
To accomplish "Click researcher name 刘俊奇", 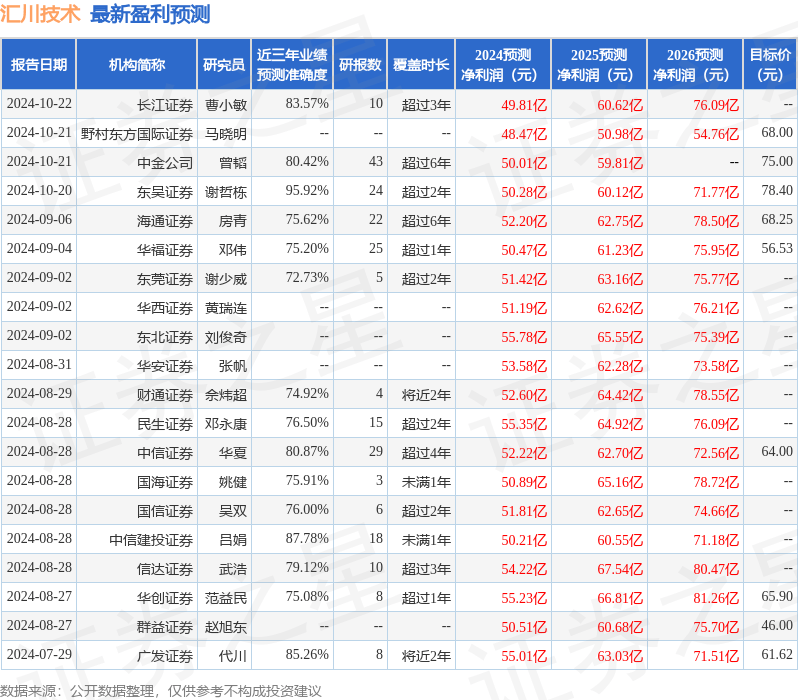I will [x=226, y=337].
